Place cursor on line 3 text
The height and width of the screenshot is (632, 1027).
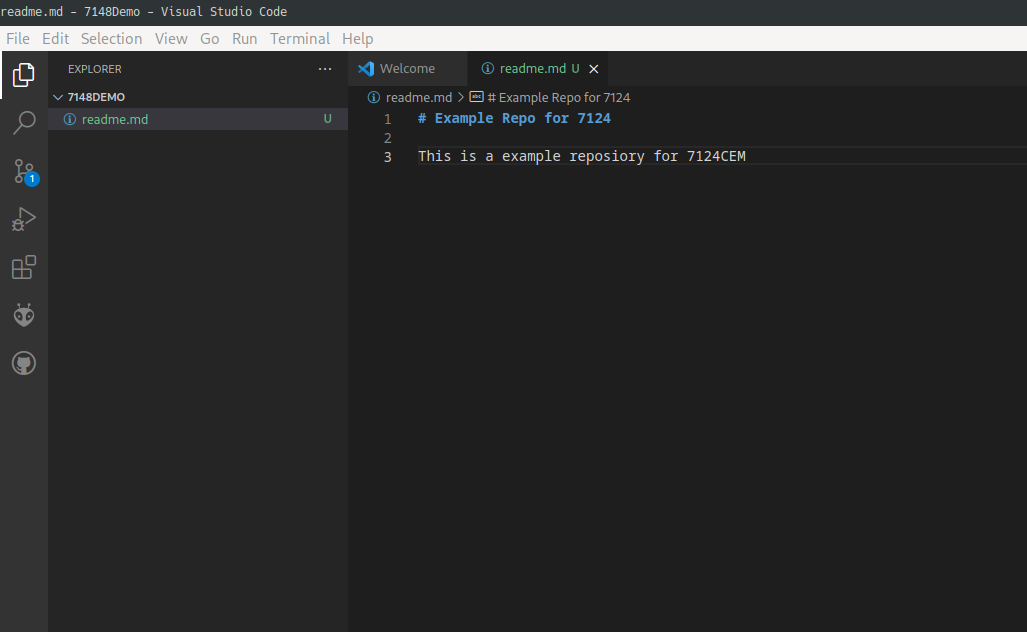coord(581,156)
